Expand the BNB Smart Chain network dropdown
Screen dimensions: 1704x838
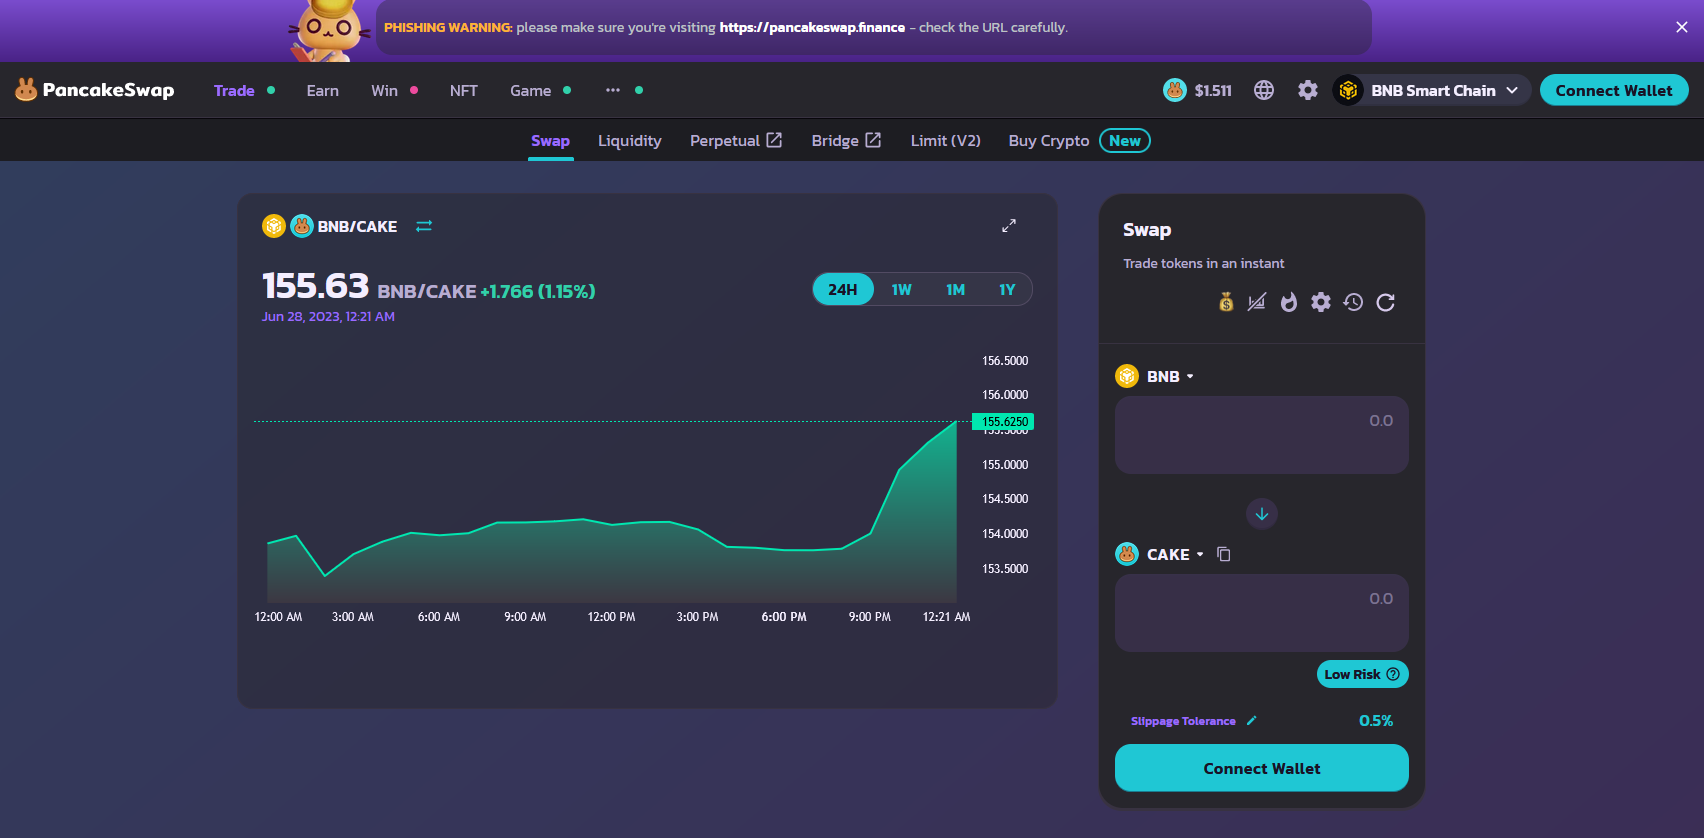[x=1431, y=90]
